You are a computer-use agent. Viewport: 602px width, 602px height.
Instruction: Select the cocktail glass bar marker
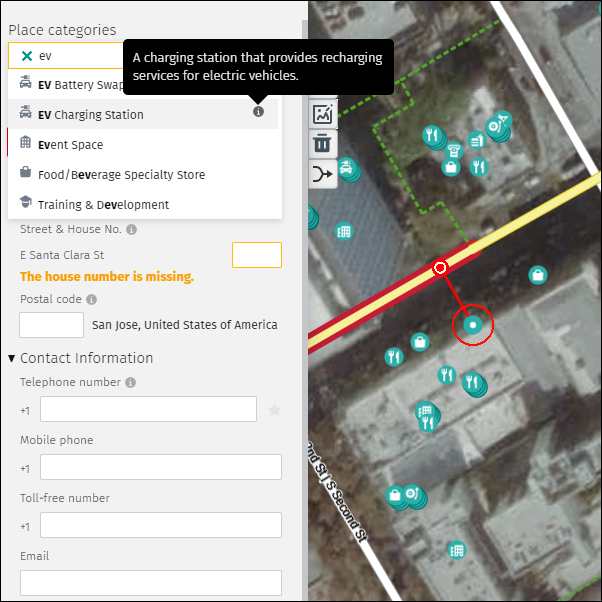click(503, 119)
